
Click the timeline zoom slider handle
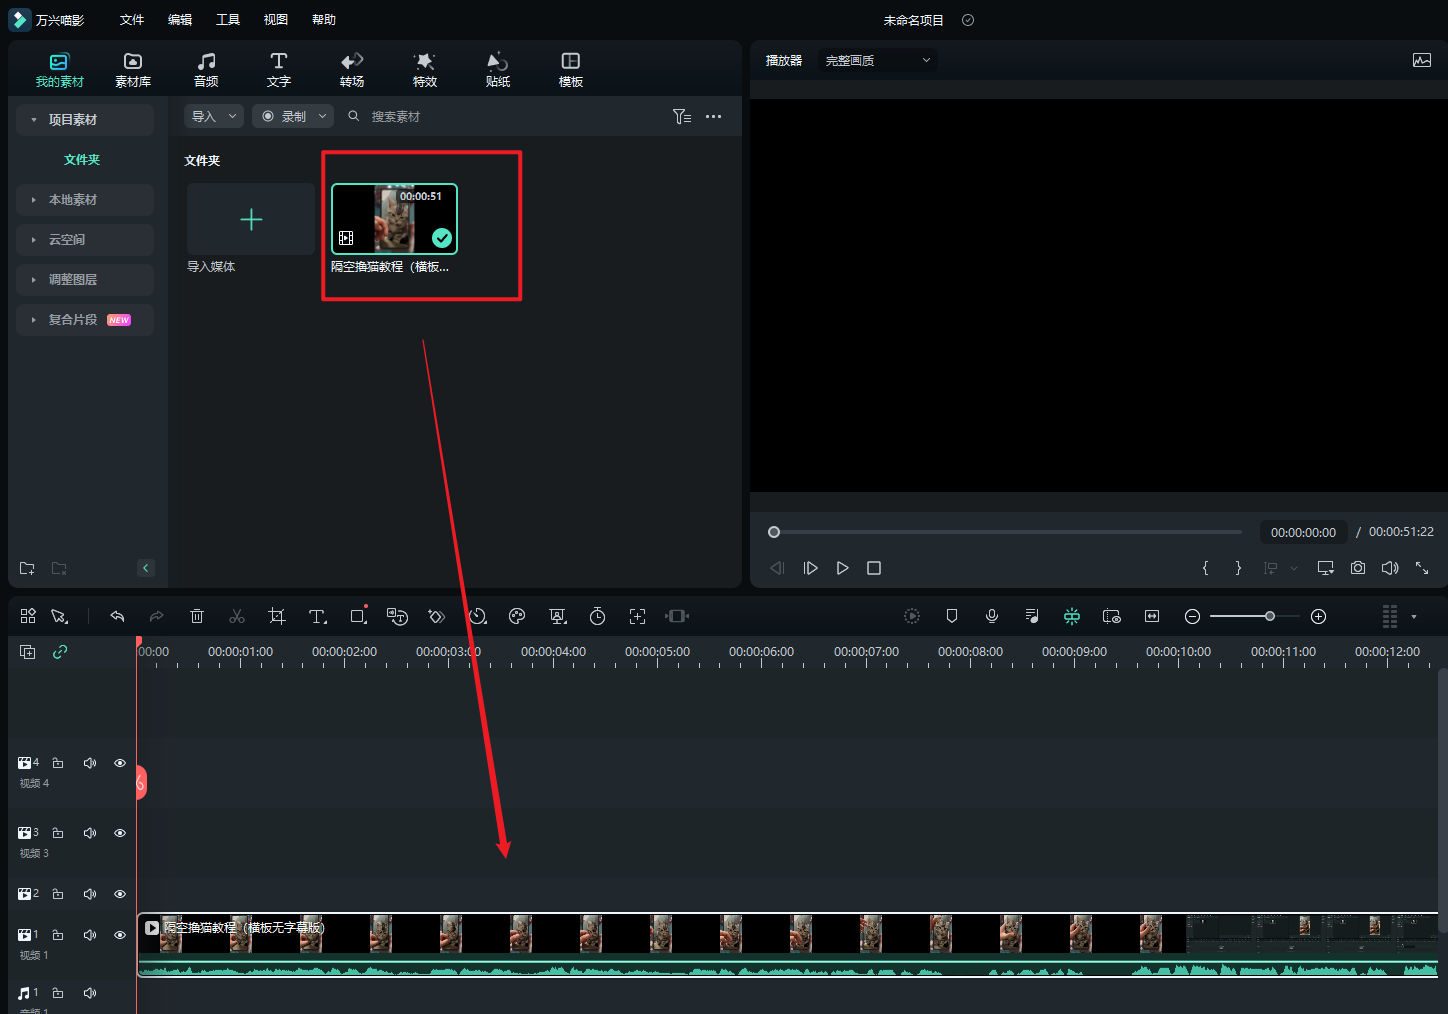click(x=1270, y=616)
